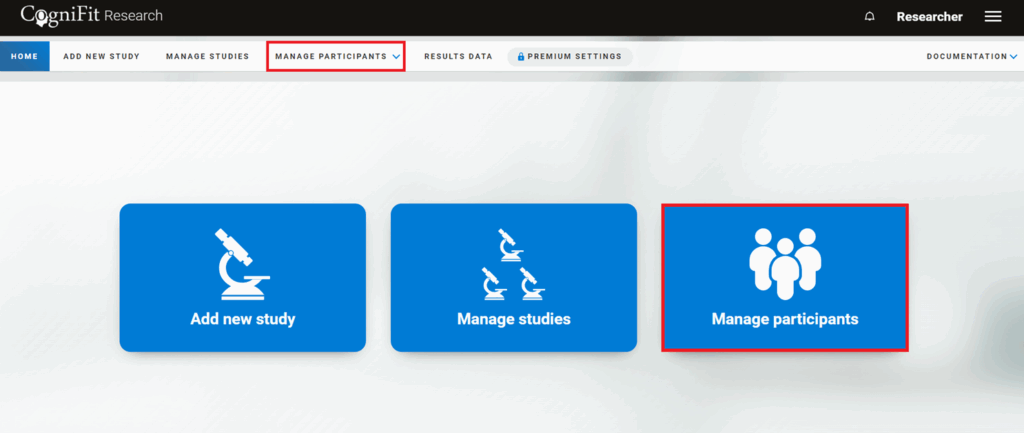The image size is (1024, 433).
Task: Click the CogniFit Research logo
Action: click(91, 16)
